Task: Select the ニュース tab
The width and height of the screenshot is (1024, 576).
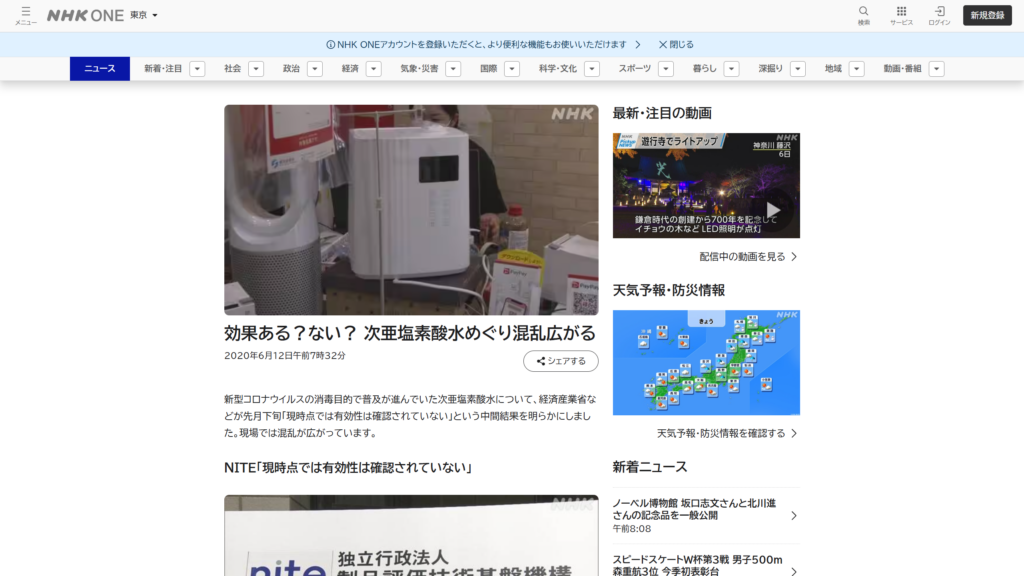Action: pos(100,69)
